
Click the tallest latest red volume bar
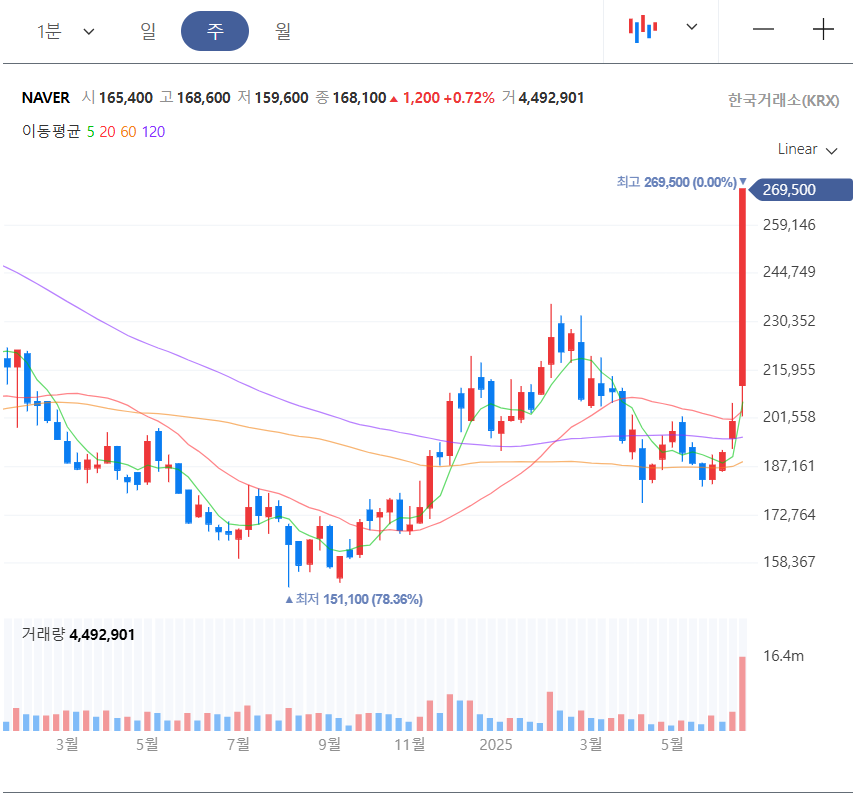742,693
